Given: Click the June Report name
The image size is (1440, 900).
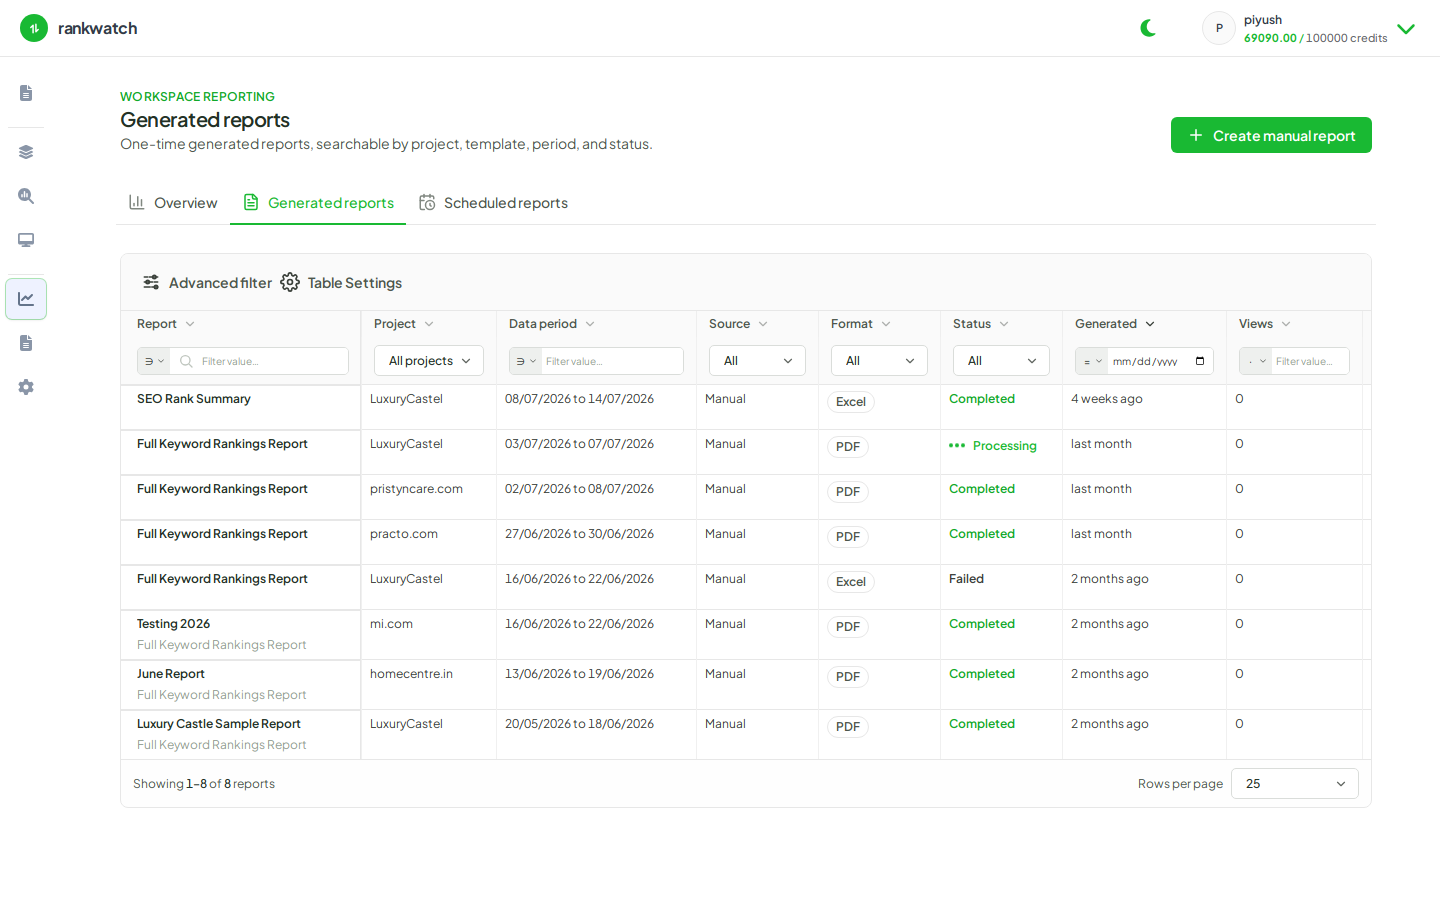Looking at the screenshot, I should [x=171, y=674].
